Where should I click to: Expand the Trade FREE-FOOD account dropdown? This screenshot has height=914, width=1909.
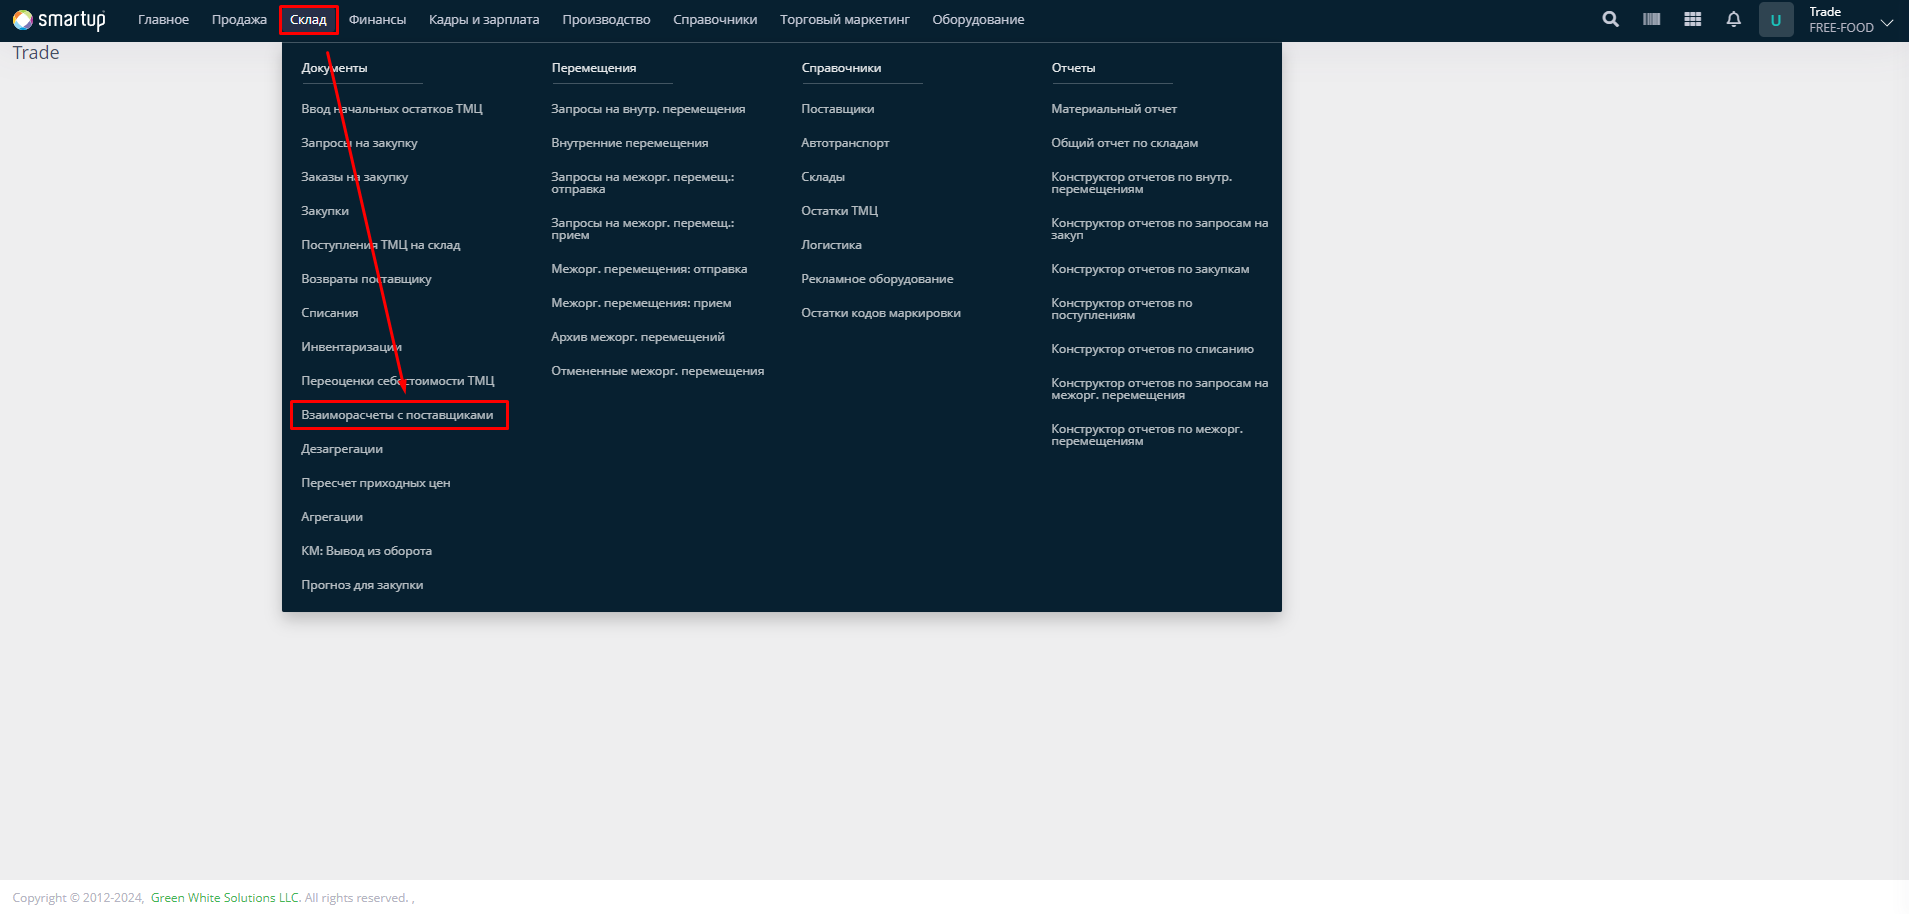pyautogui.click(x=1851, y=20)
